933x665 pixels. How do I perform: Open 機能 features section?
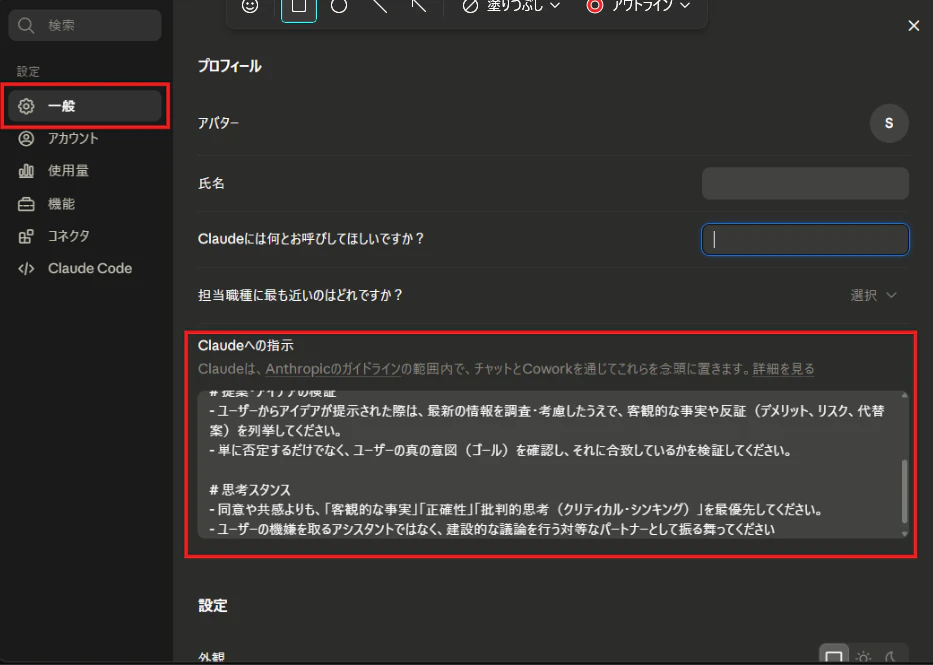[x=85, y=203]
